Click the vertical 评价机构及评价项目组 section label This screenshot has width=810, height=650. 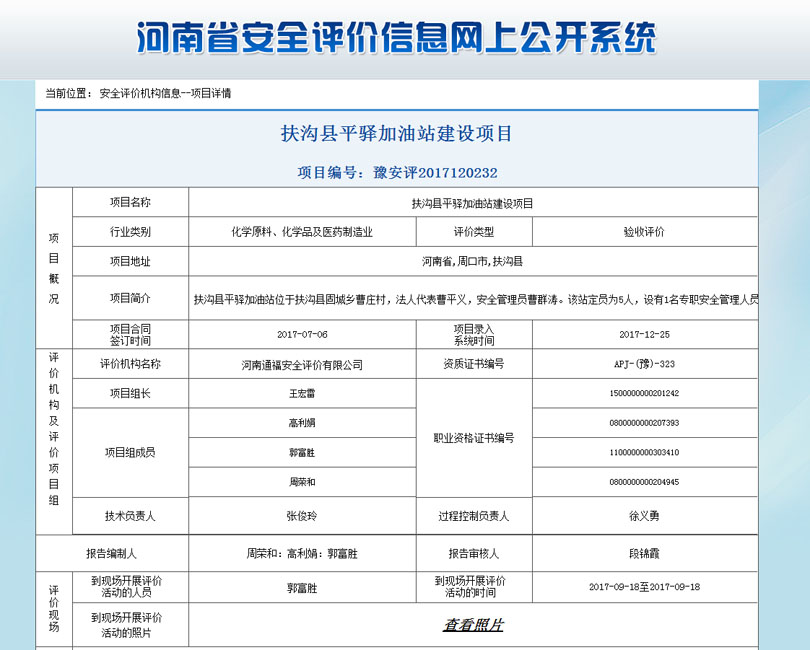pyautogui.click(x=54, y=428)
